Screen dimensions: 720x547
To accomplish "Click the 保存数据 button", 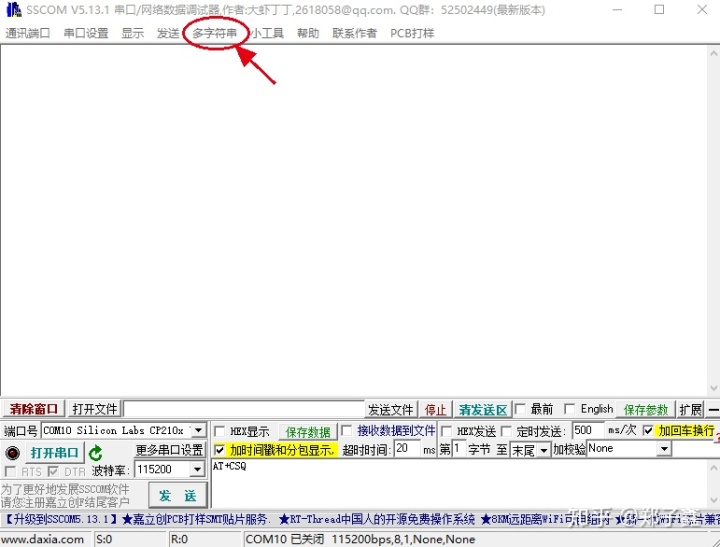I will [308, 432].
